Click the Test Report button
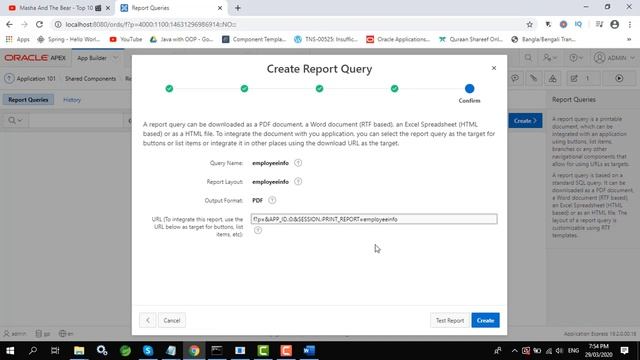 (x=450, y=320)
